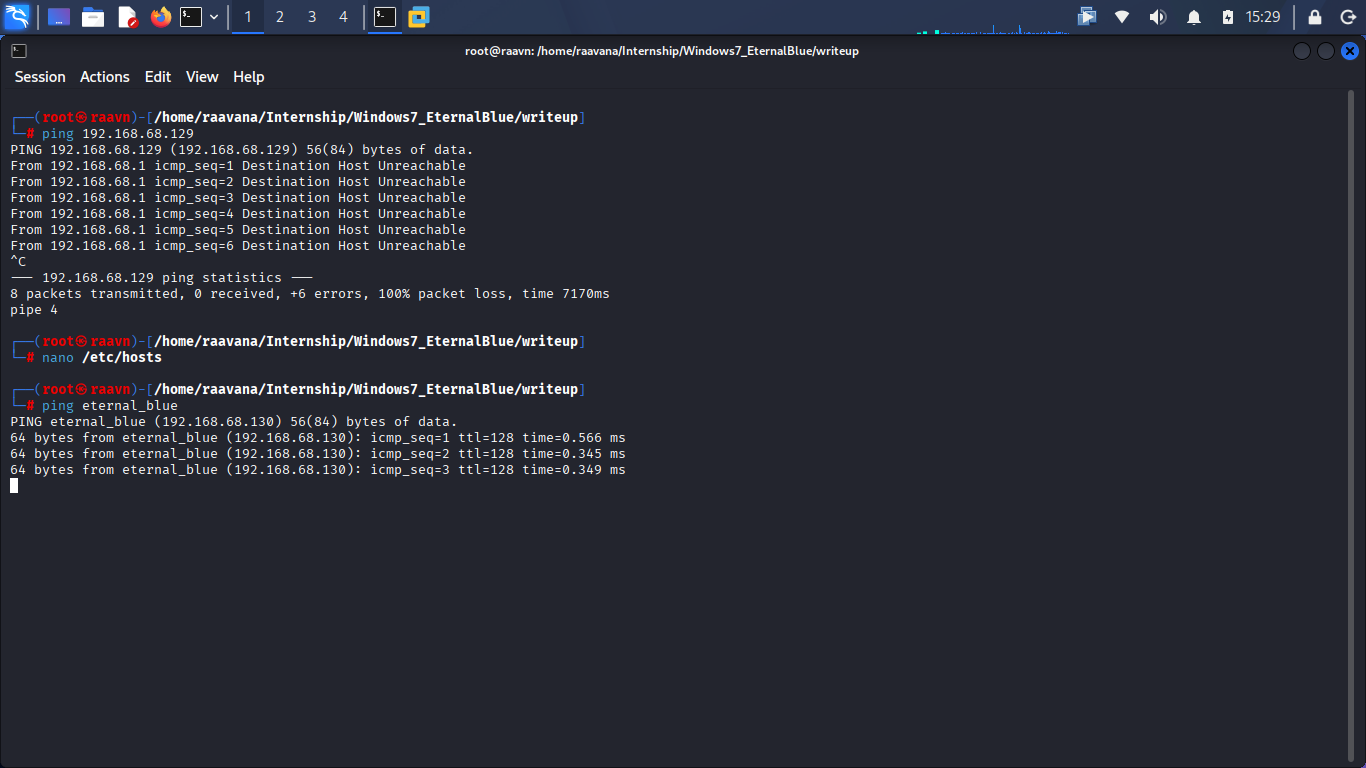The width and height of the screenshot is (1366, 768).
Task: Click 'nano /etc/hosts' command text
Action: [x=102, y=358]
